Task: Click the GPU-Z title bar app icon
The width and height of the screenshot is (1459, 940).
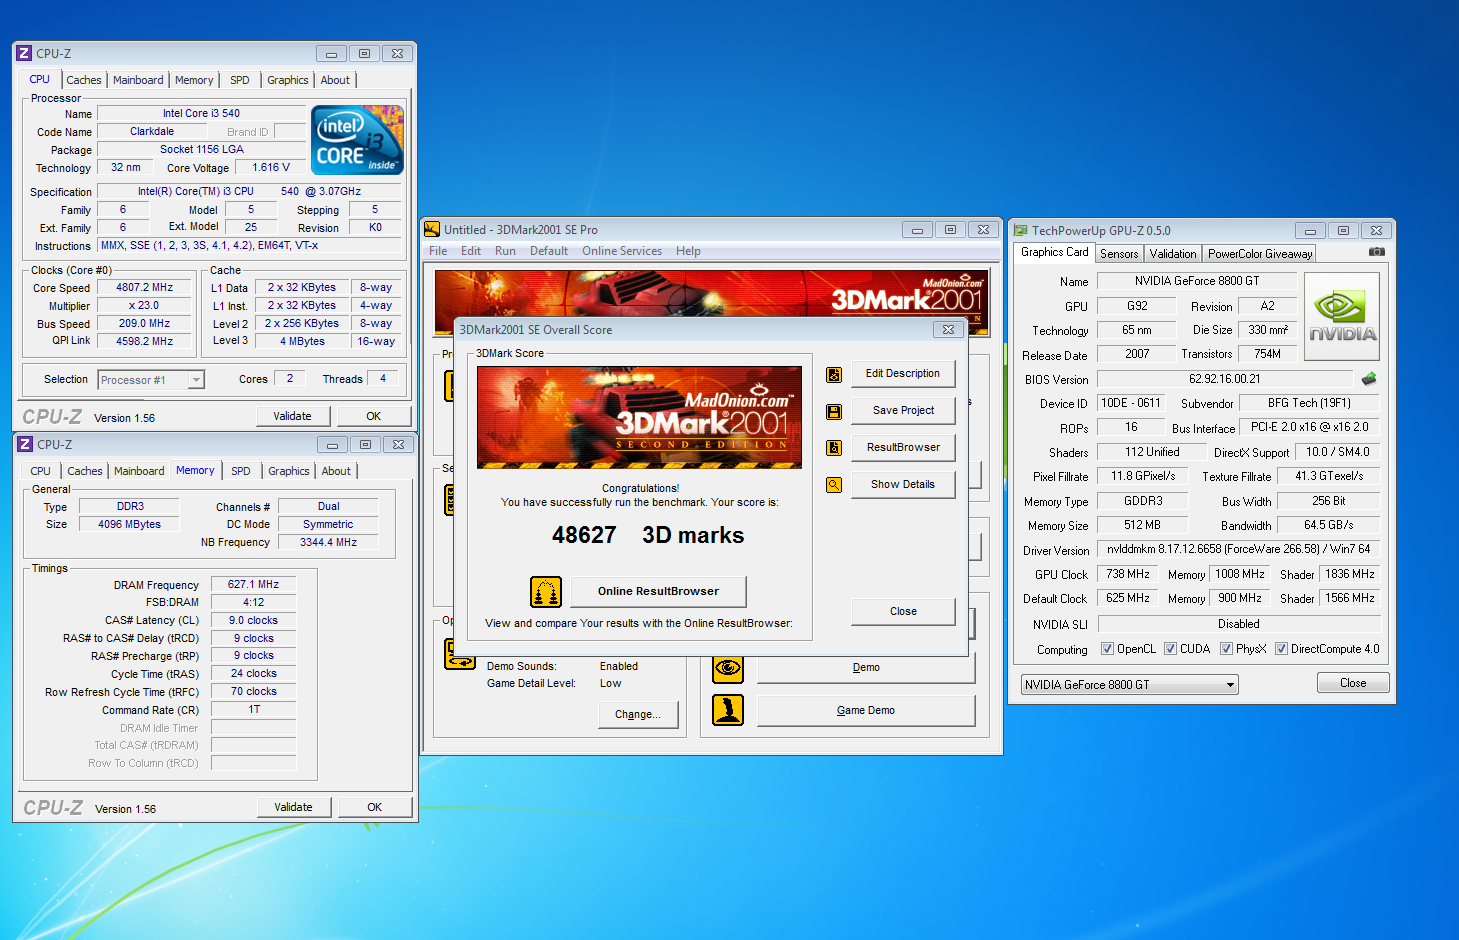Action: click(x=1020, y=230)
